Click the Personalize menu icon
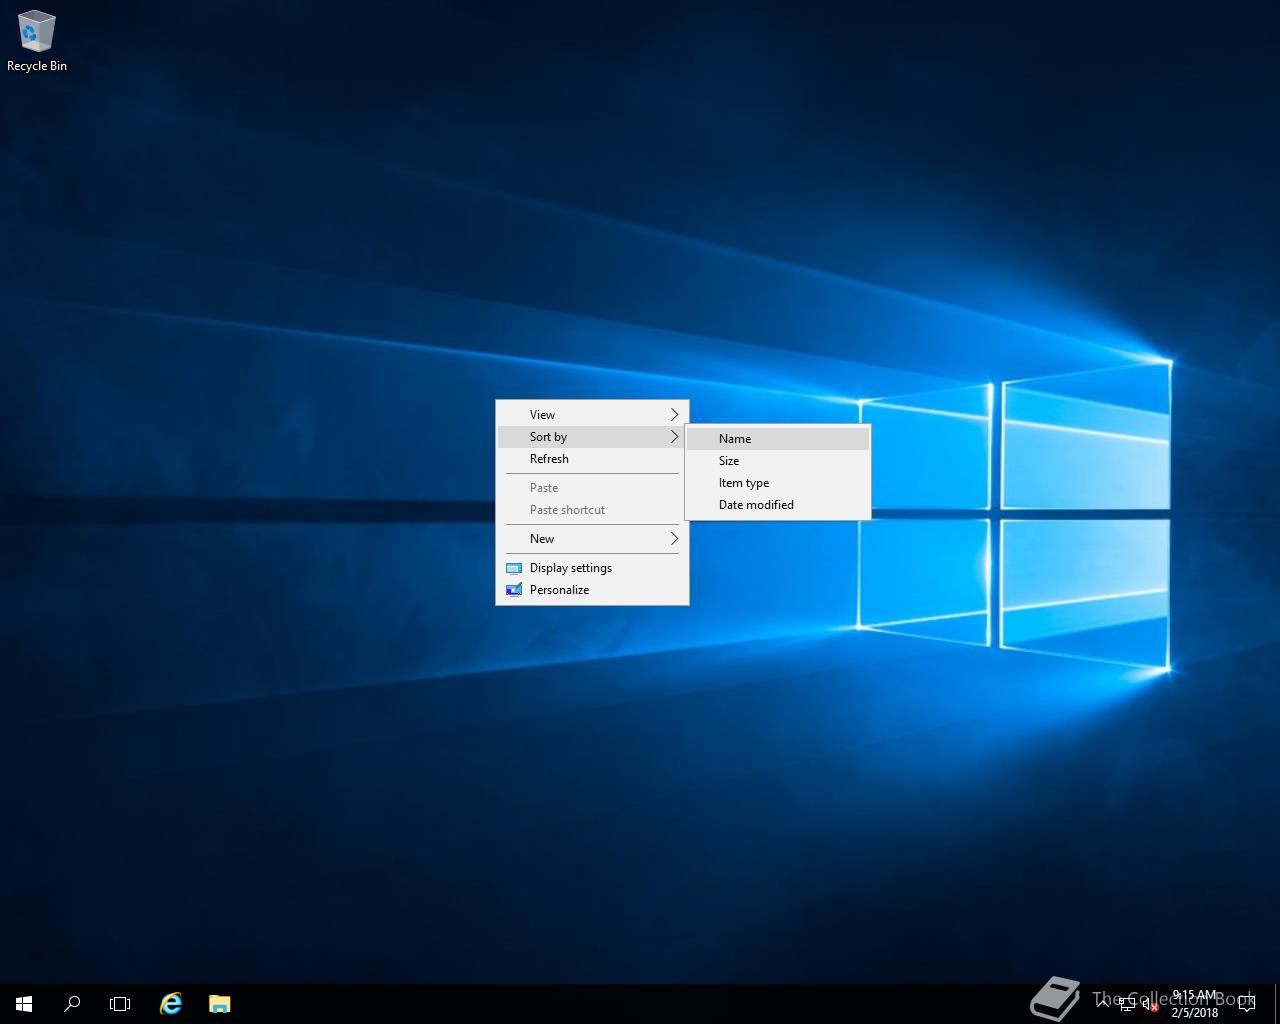Viewport: 1280px width, 1024px height. tap(514, 590)
